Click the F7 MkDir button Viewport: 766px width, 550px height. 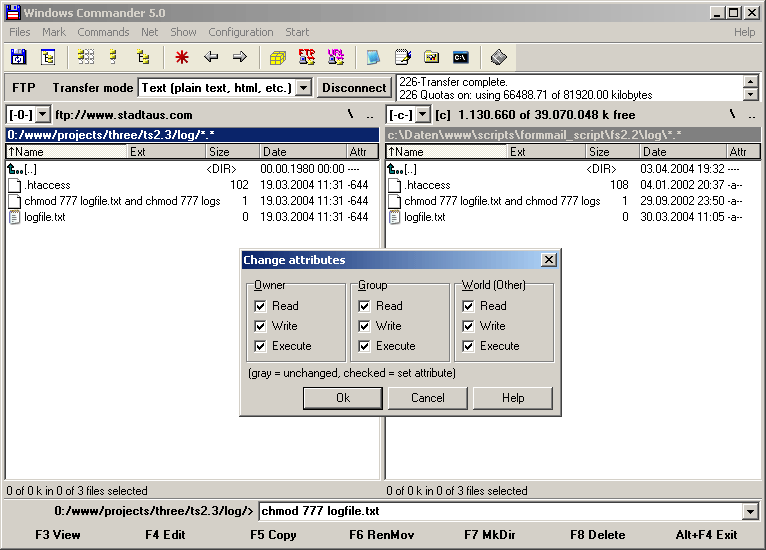pos(490,535)
